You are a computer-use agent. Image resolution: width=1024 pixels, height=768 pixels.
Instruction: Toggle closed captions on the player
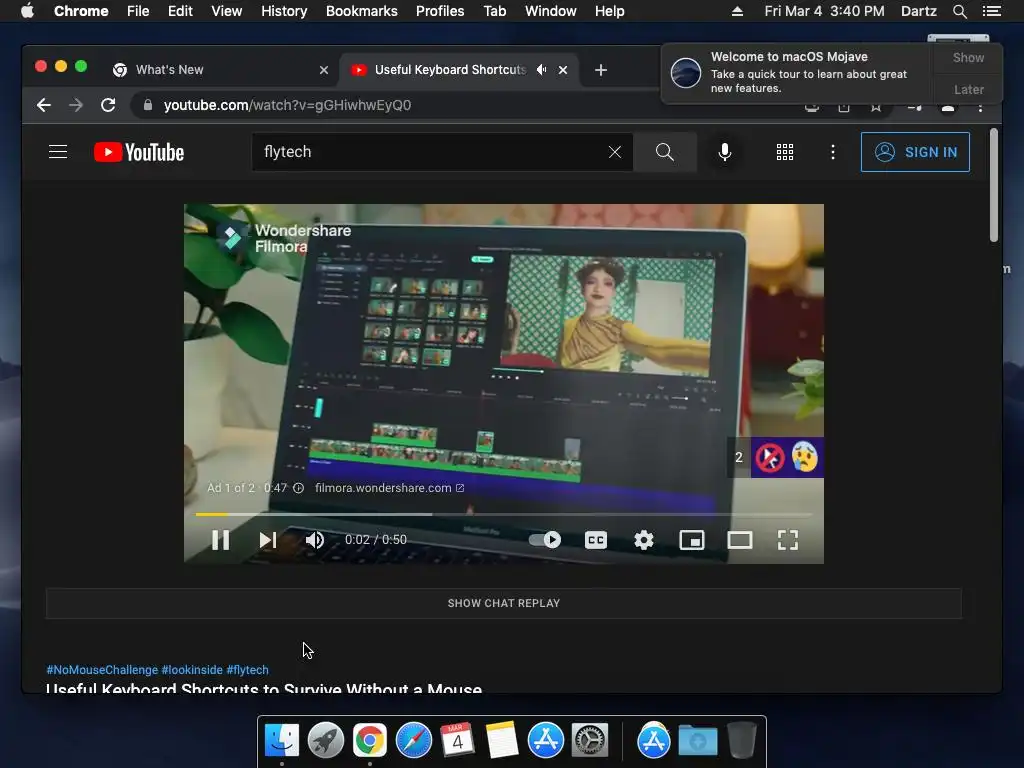coord(596,540)
